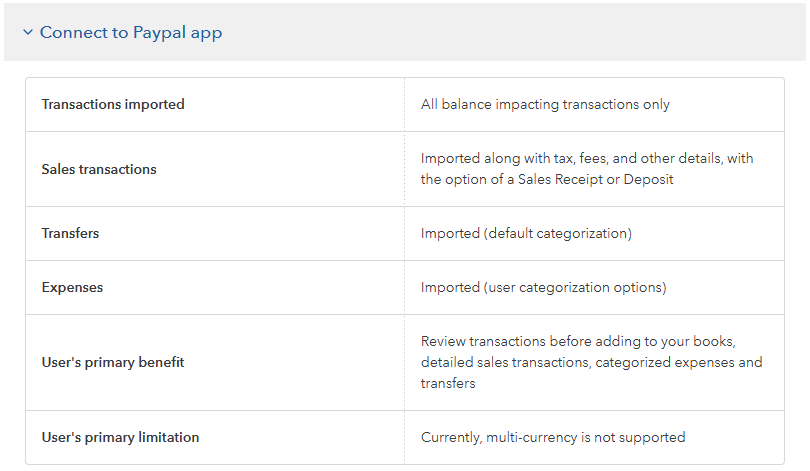Screen dimensions: 810x471
Task: Click empty gray area of the header bar
Action: [x=520, y=33]
